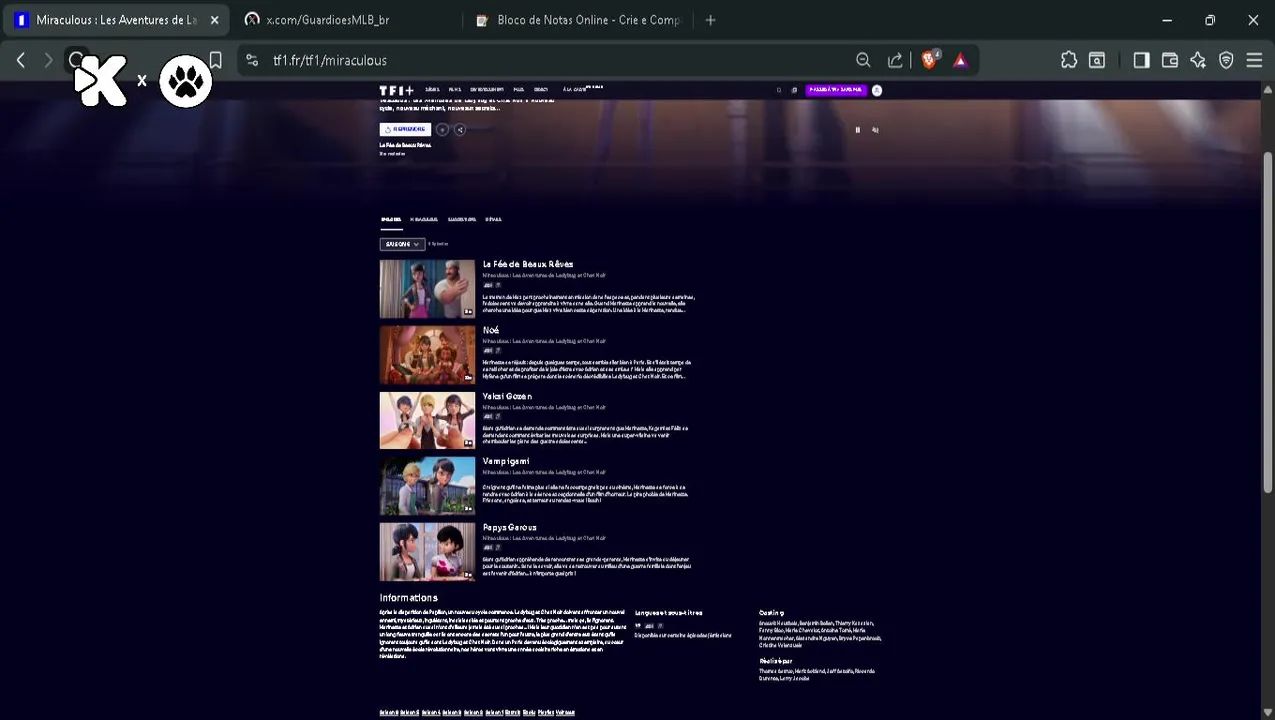Click the white Reprendre button
The image size is (1275, 720).
tap(405, 129)
